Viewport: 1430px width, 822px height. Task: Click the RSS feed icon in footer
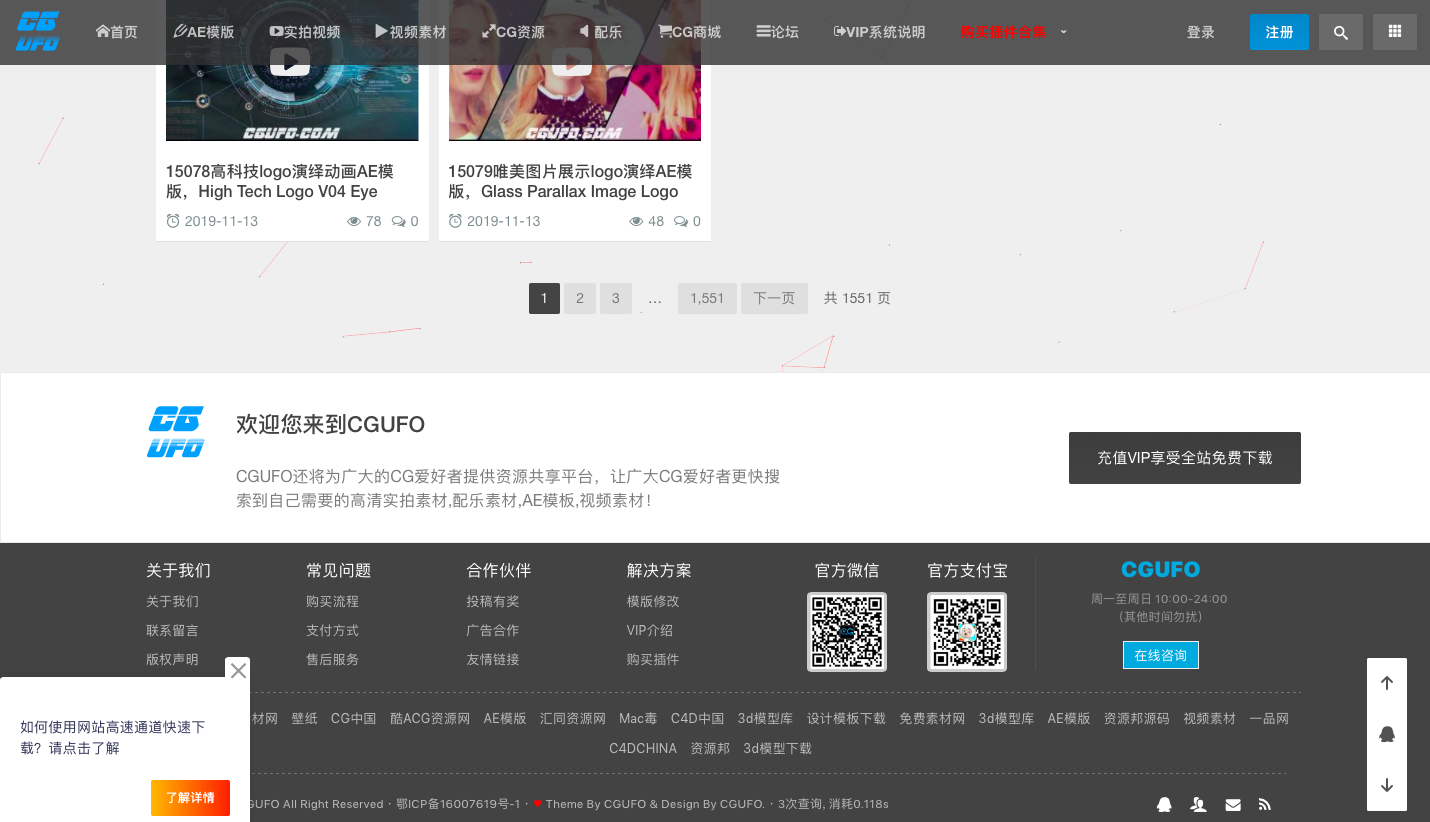[1264, 804]
